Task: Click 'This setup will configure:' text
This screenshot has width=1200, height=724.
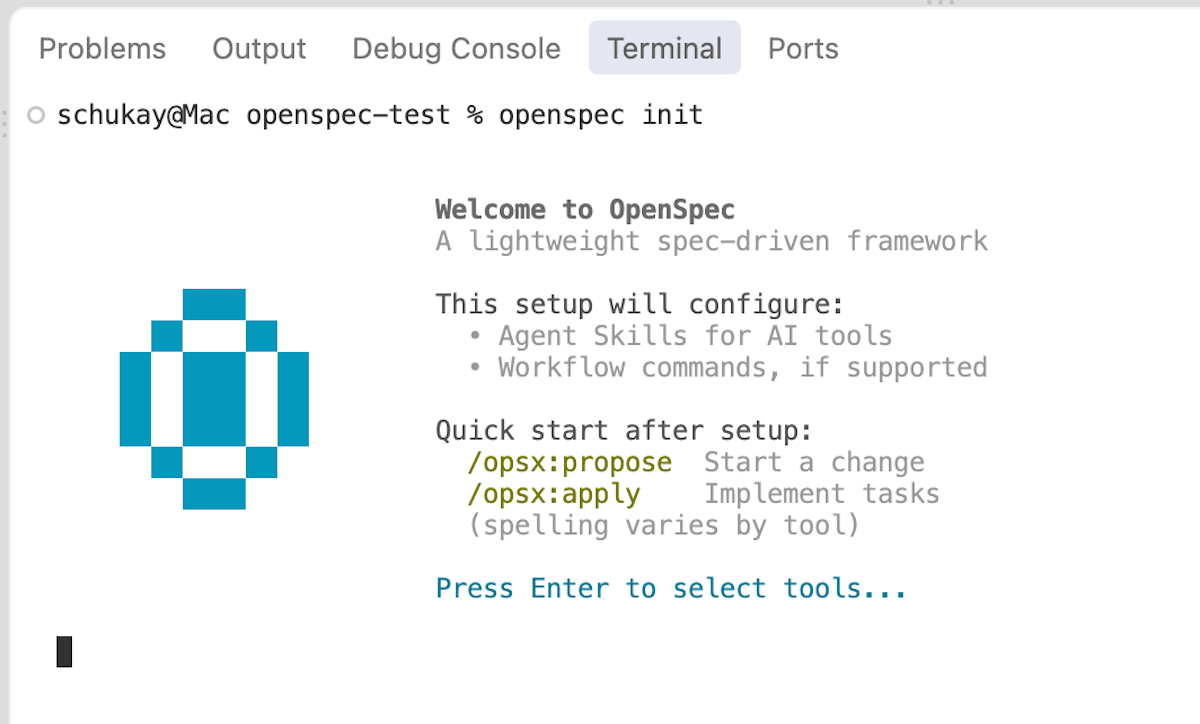Action: [x=640, y=304]
